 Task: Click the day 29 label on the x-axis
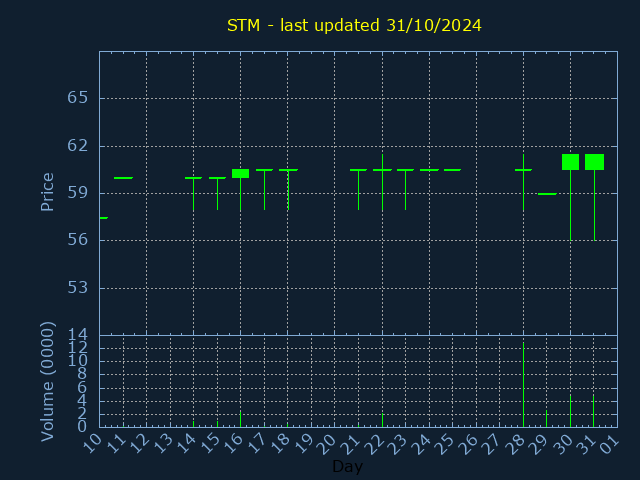541,443
